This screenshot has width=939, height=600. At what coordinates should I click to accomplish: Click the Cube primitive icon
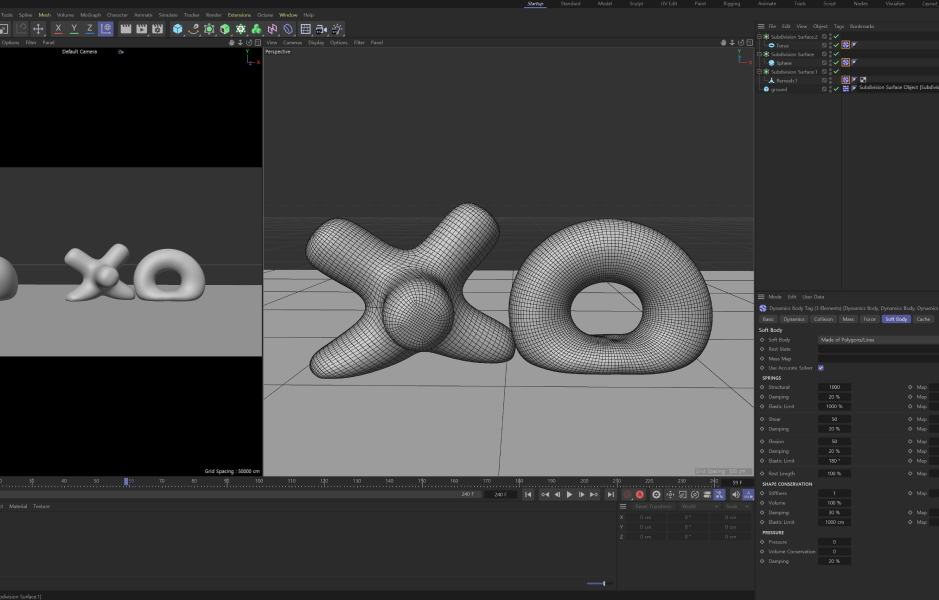177,29
